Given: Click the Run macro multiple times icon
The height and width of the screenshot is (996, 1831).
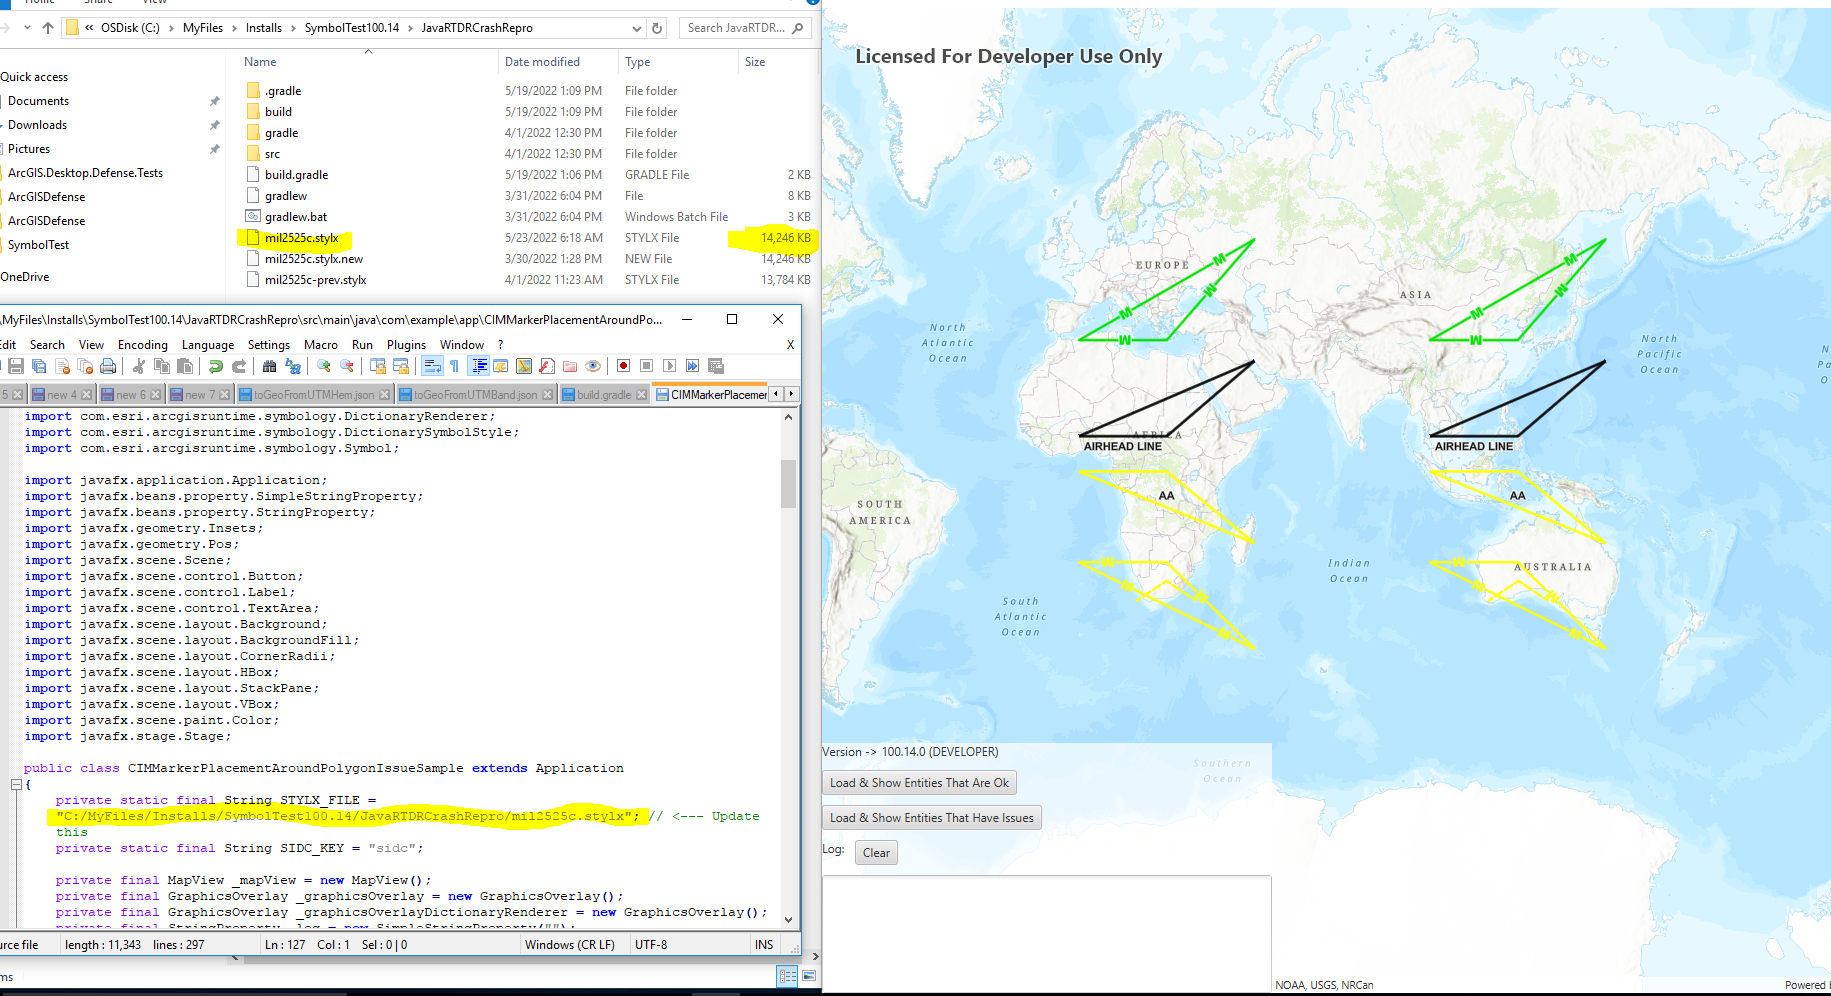Looking at the screenshot, I should point(692,366).
